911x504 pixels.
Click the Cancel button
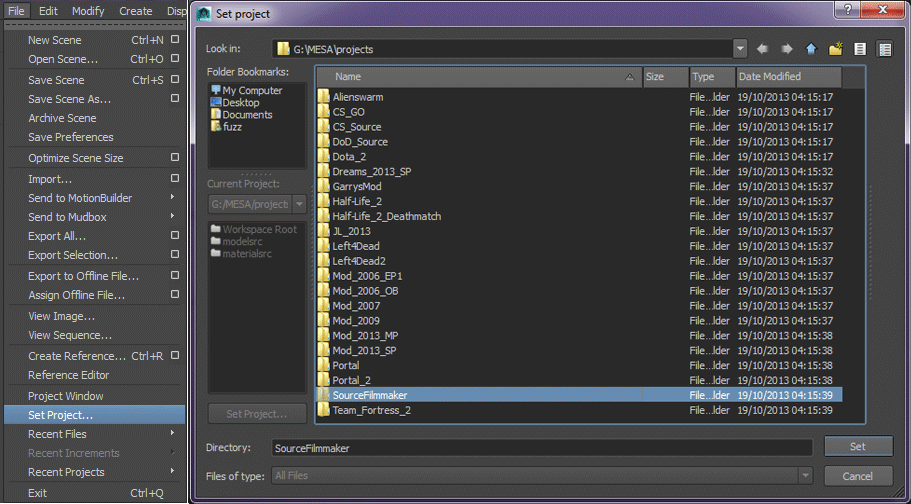coord(858,476)
